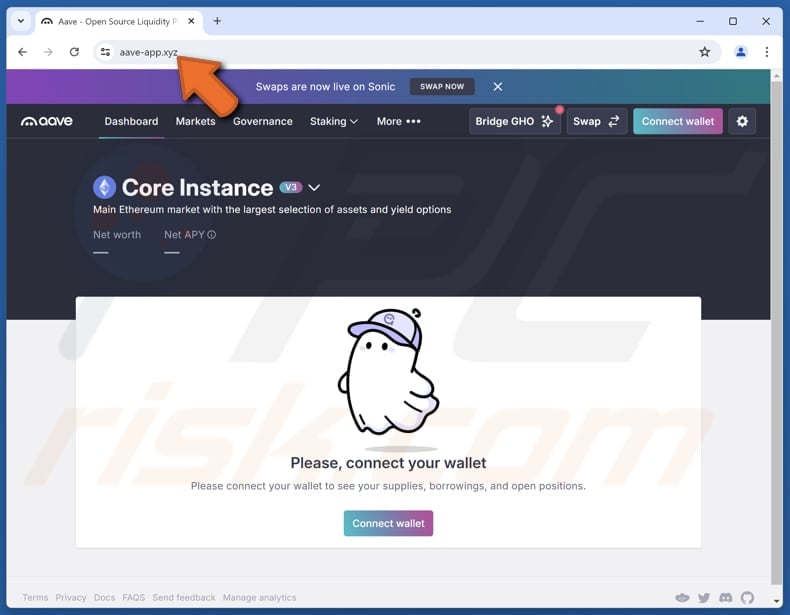Open the settings gear in the Aave header

742,121
